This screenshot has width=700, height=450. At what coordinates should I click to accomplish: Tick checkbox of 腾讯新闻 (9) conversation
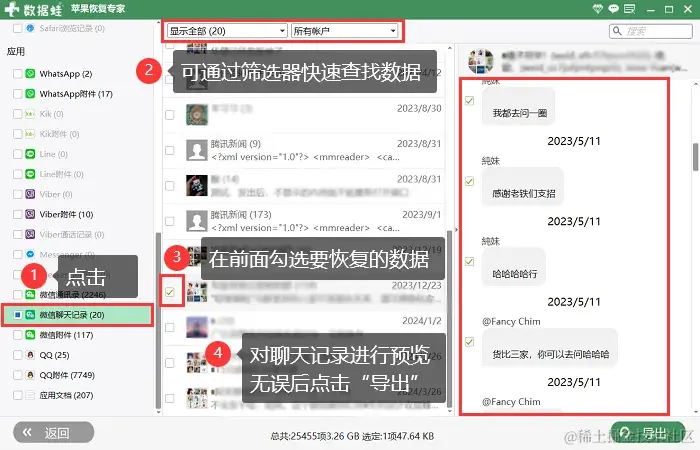click(x=170, y=150)
